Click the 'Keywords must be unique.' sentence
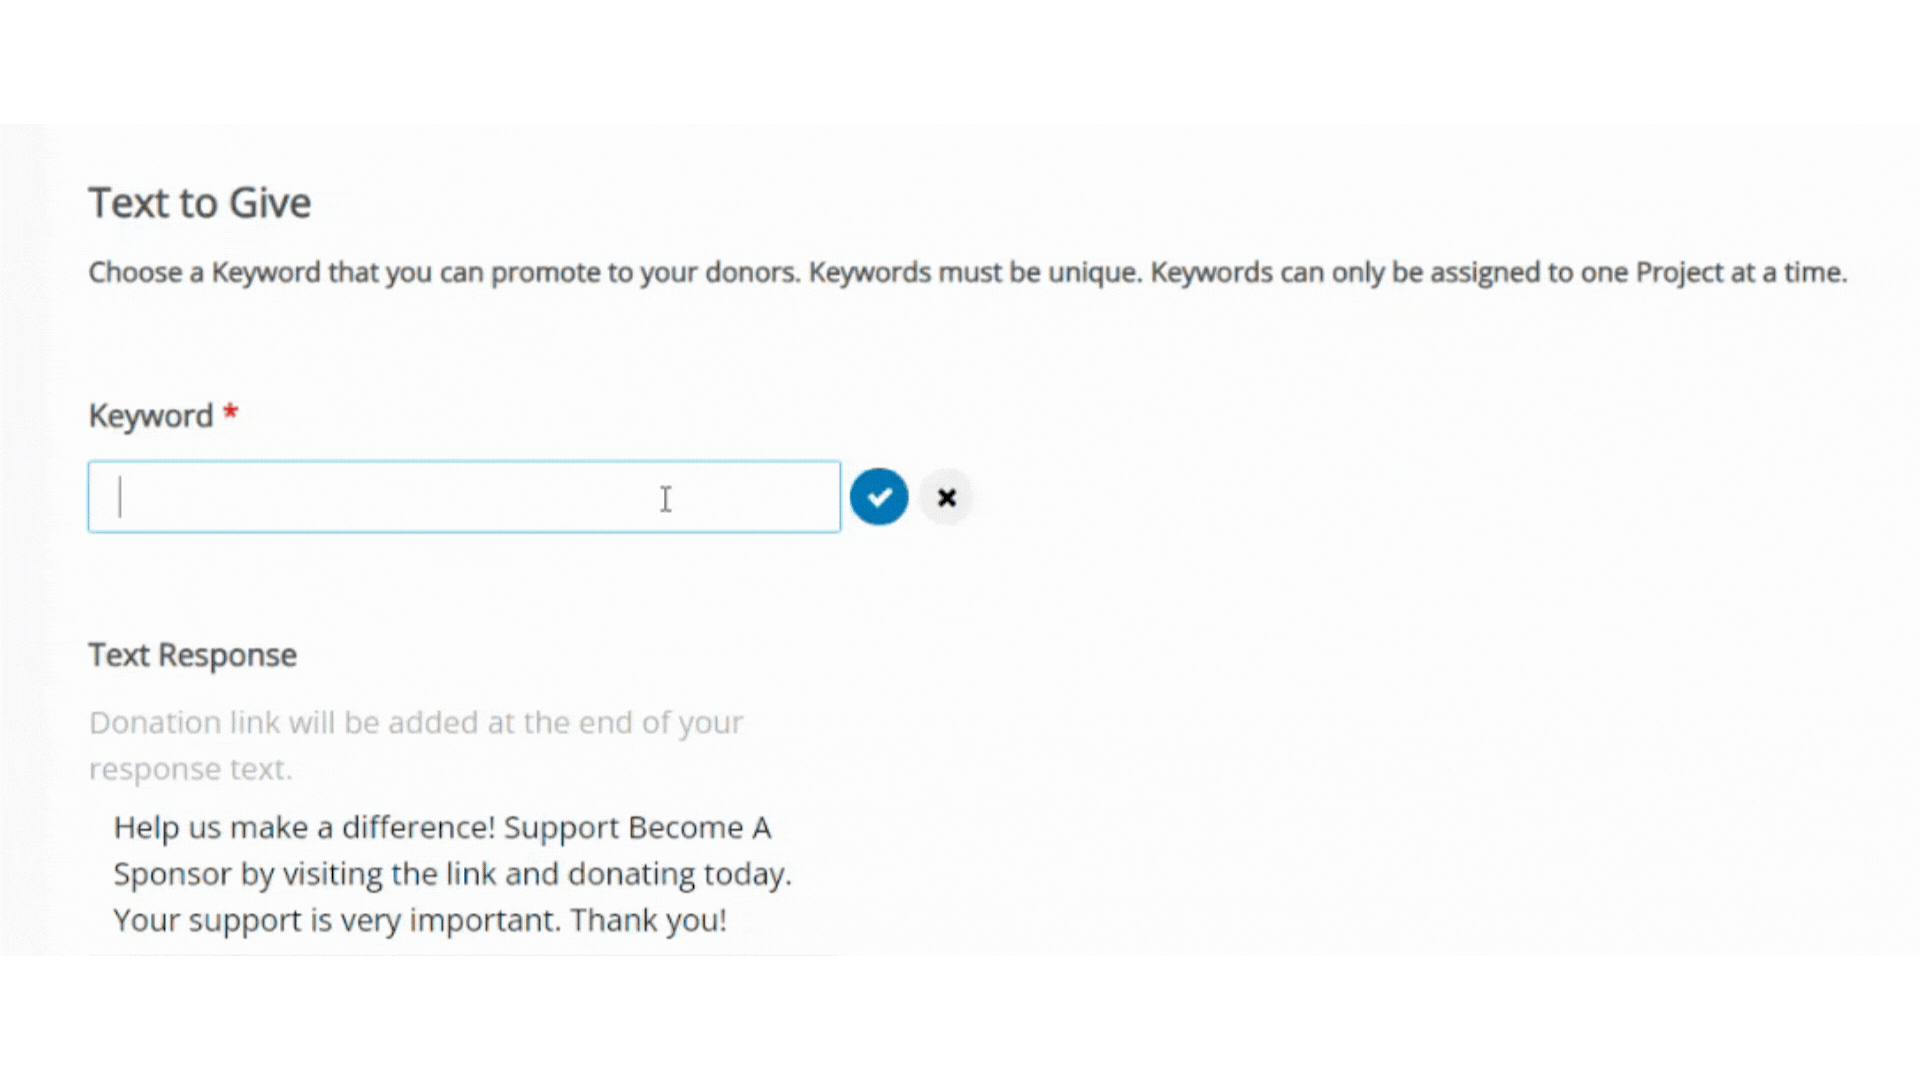 tap(975, 273)
